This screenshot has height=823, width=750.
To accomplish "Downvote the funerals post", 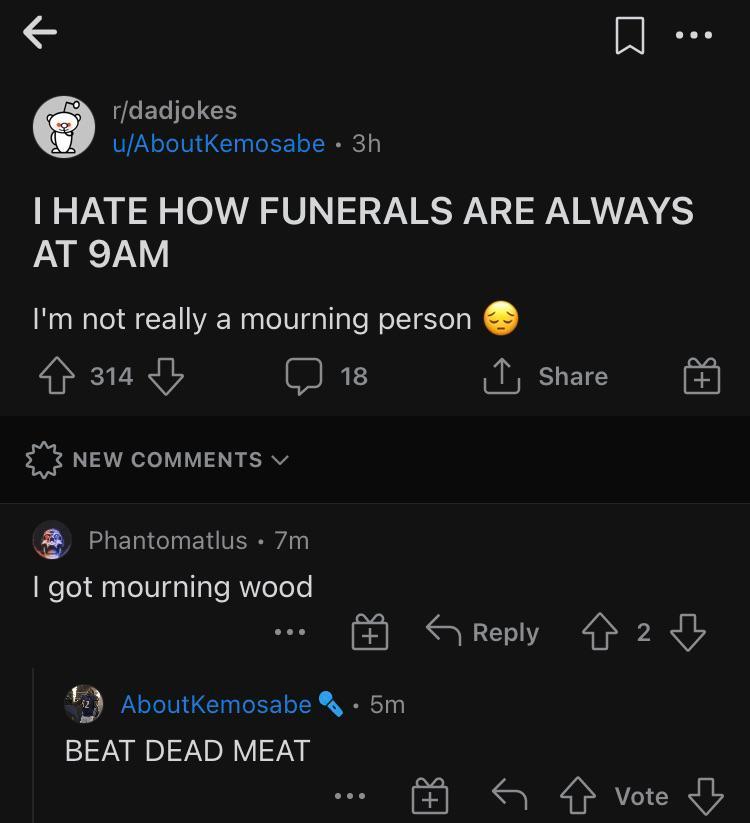I will point(166,376).
